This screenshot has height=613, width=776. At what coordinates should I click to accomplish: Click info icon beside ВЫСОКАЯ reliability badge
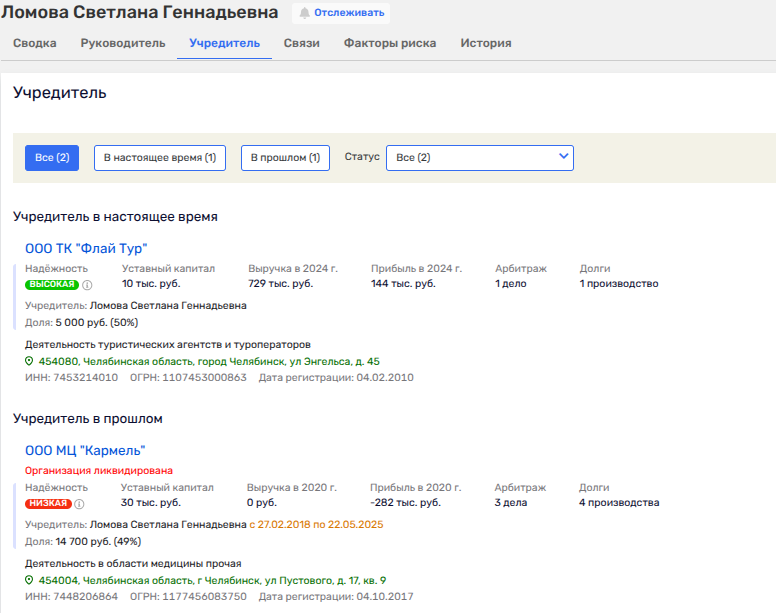point(87,285)
